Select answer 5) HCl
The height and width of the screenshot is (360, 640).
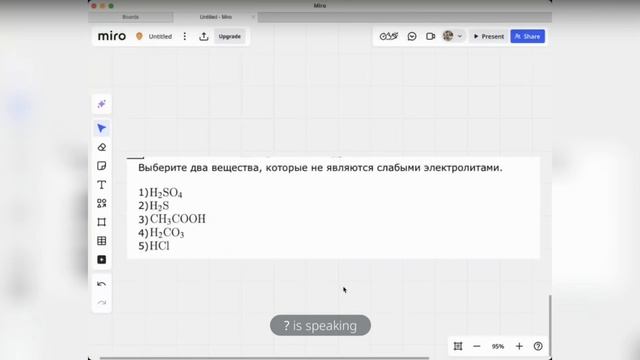point(154,246)
